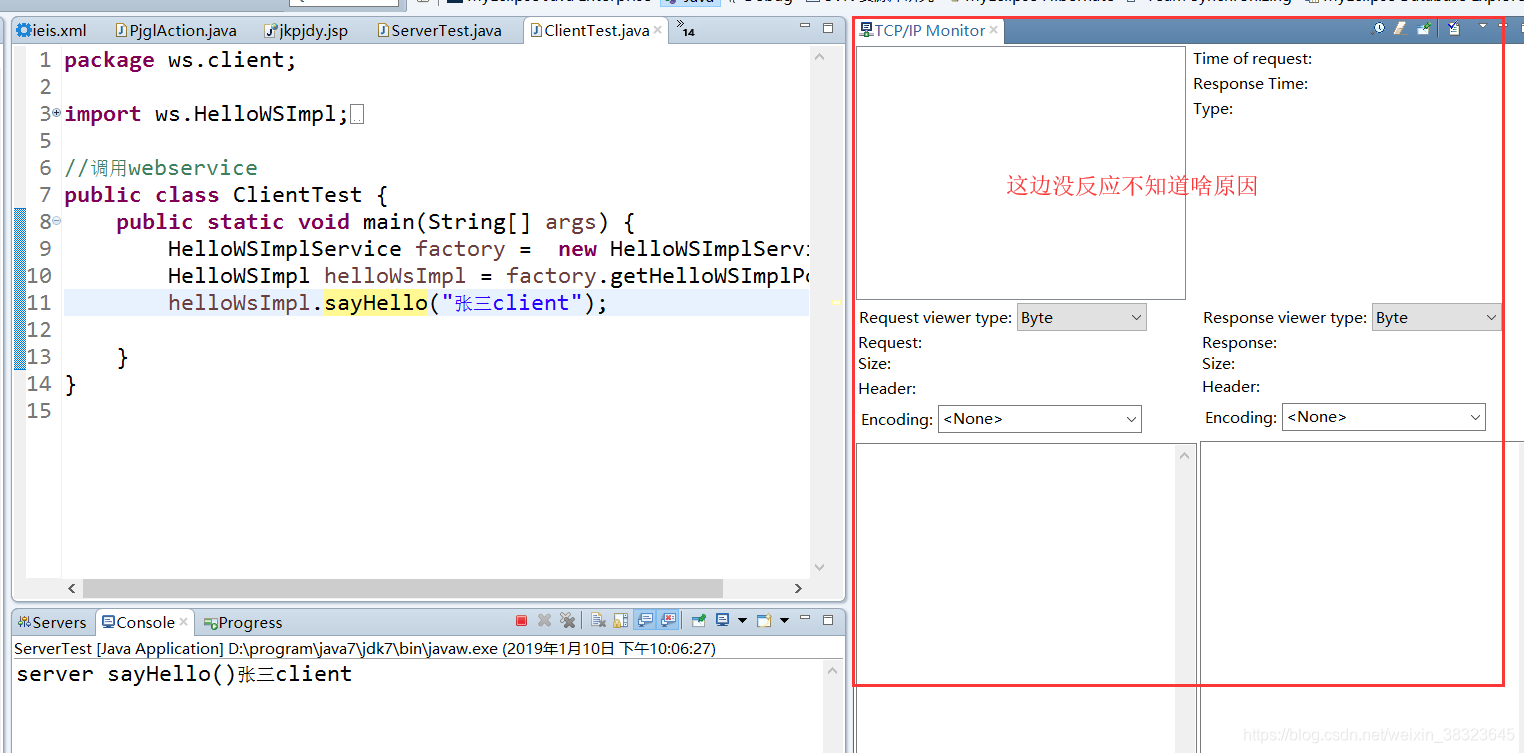Image resolution: width=1524 pixels, height=753 pixels.
Task: Click the sayHello method call on line 11
Action: [375, 303]
